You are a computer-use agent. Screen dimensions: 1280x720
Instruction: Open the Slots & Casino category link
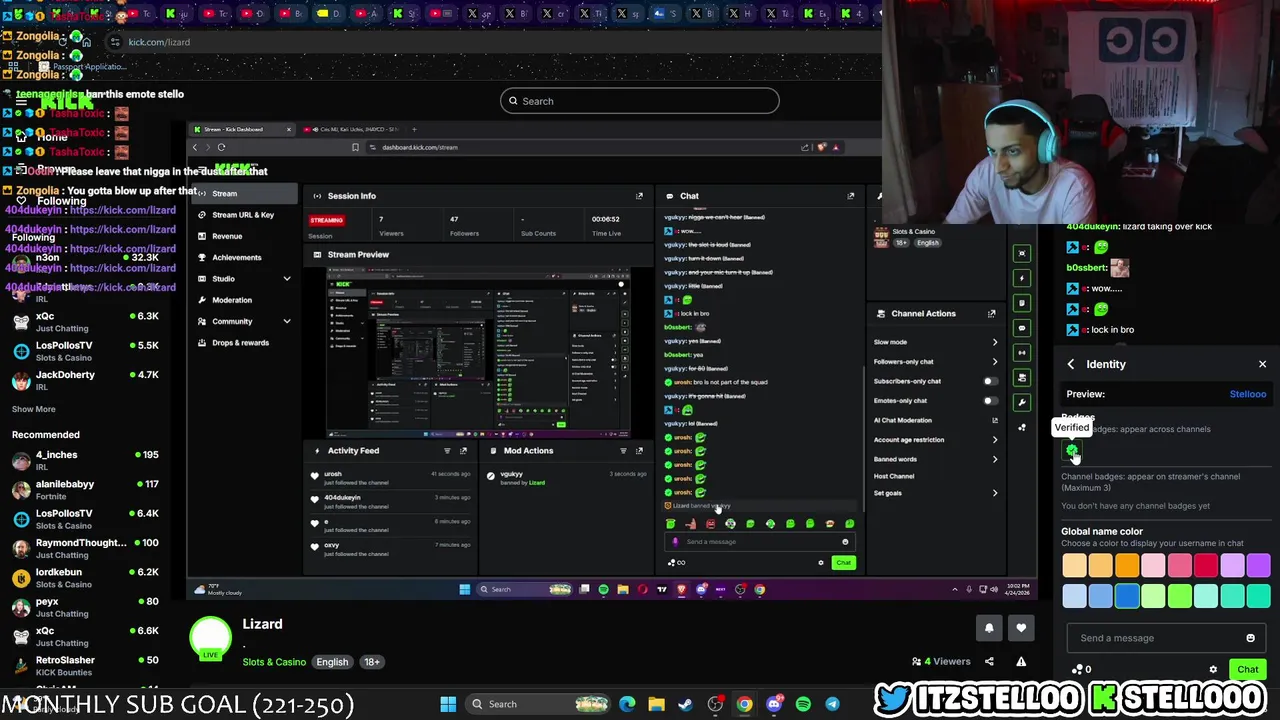pos(274,662)
